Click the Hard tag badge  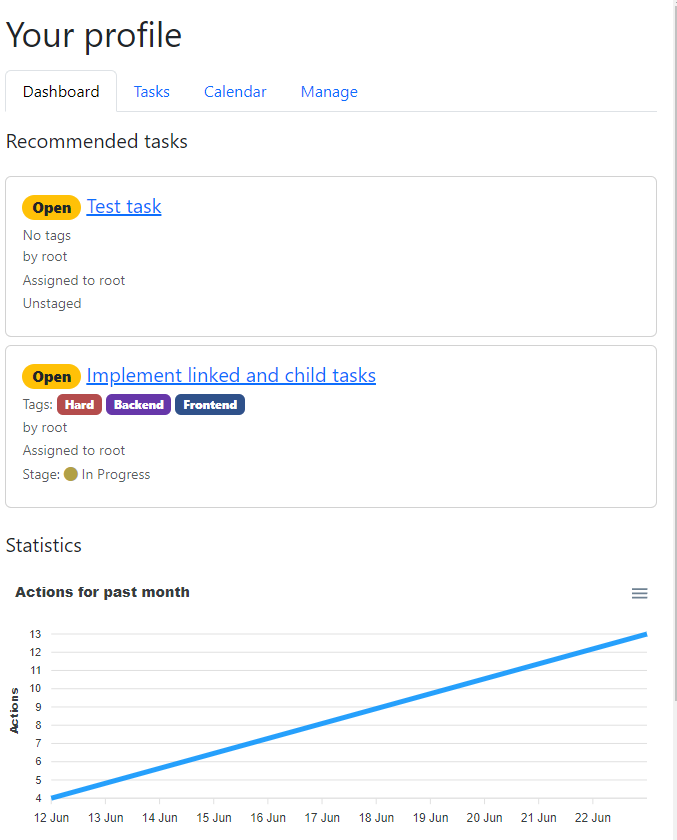coord(80,405)
